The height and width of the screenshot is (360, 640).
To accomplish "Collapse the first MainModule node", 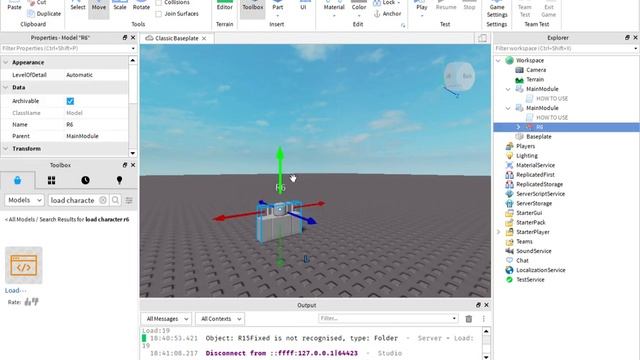I will (508, 89).
